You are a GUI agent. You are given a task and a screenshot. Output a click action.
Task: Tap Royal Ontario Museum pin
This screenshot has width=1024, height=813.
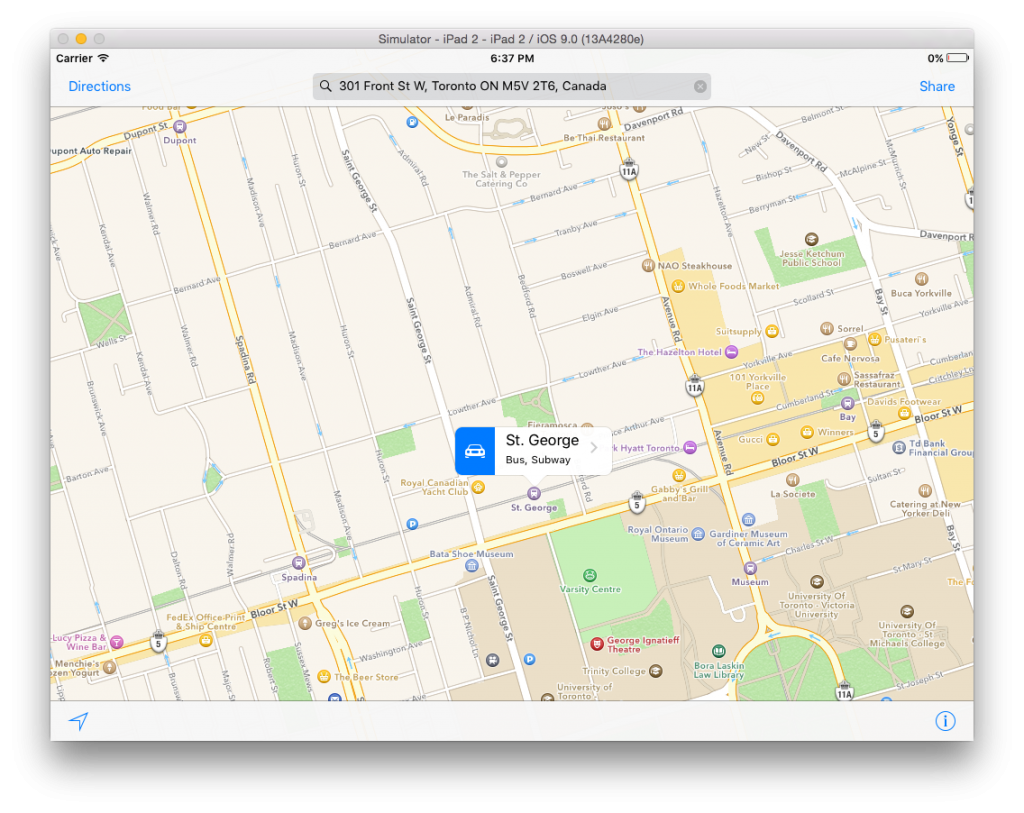click(698, 534)
